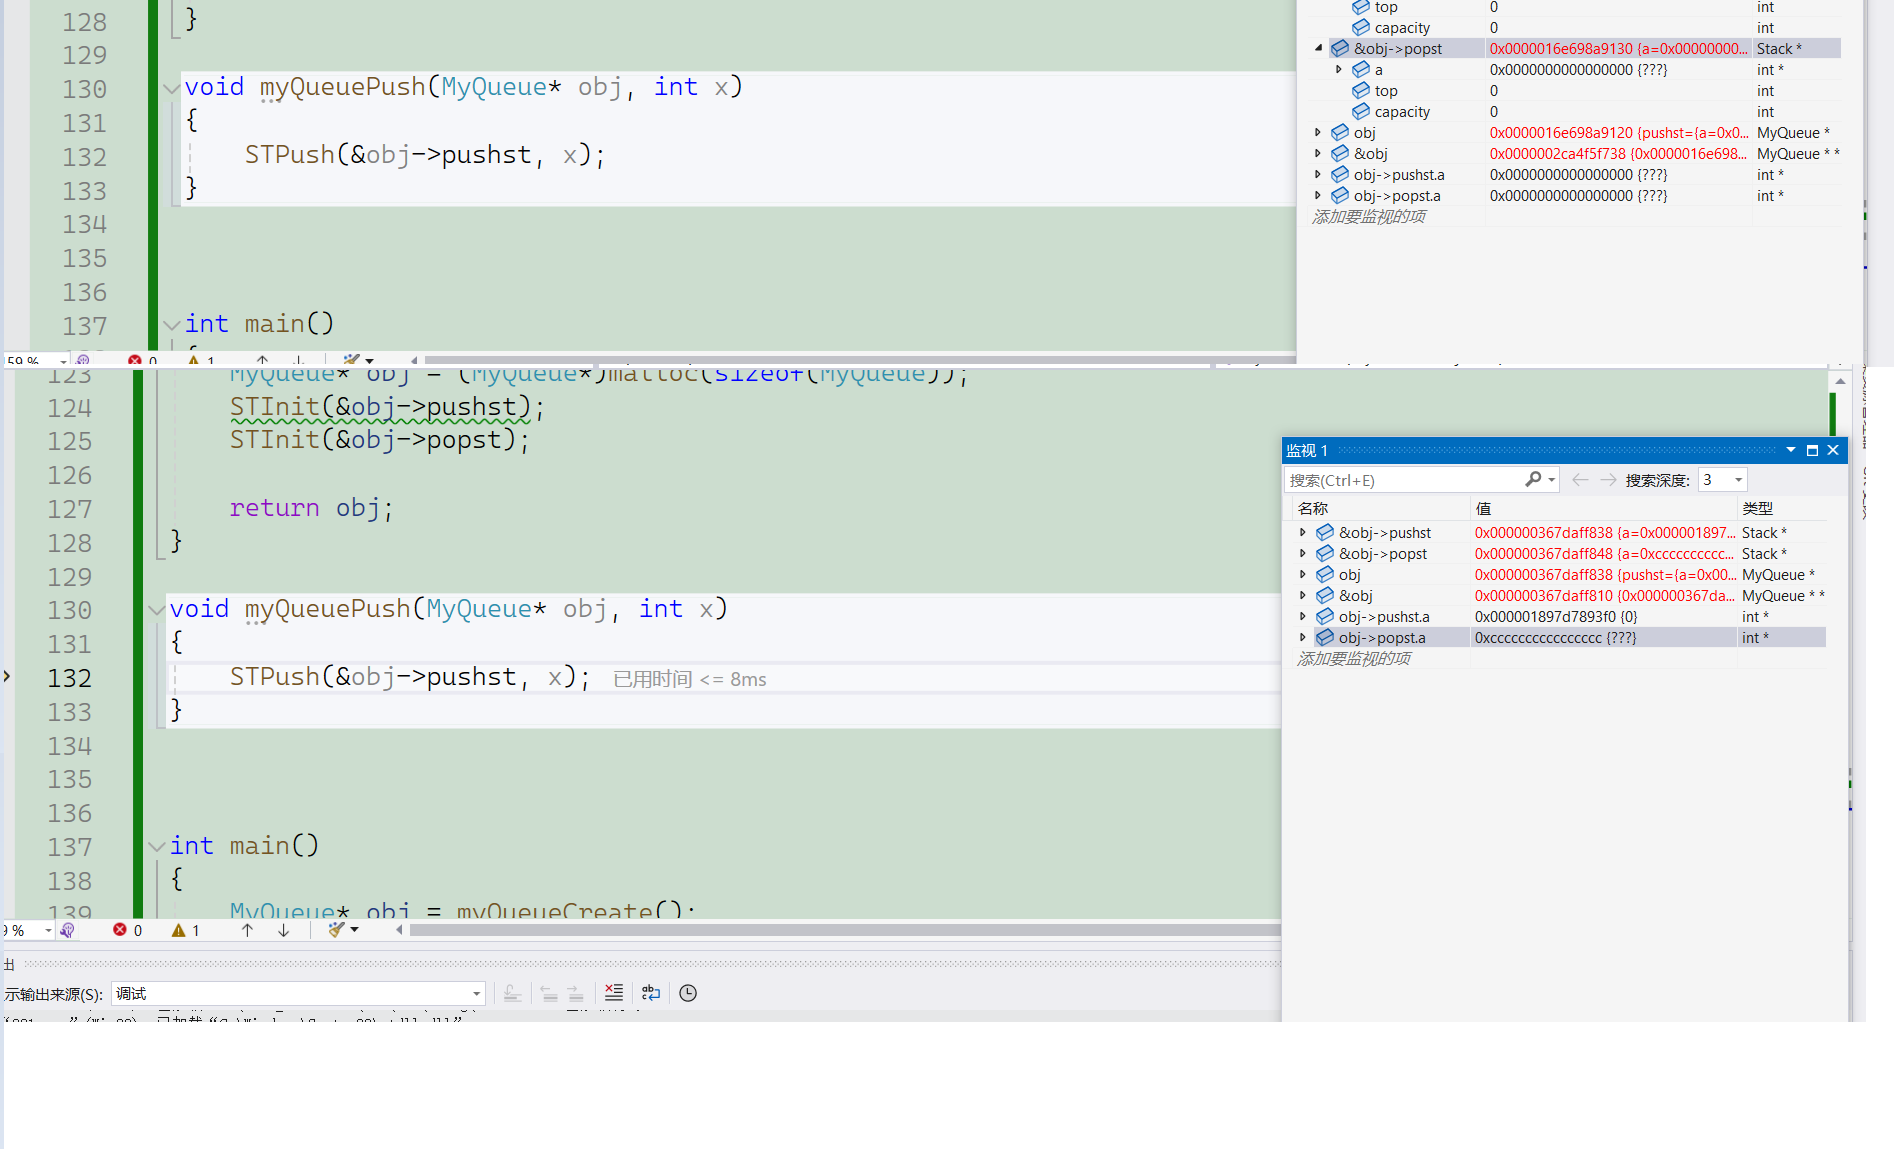Open search options dropdown beside magnifier
1894x1149 pixels.
(x=1552, y=480)
